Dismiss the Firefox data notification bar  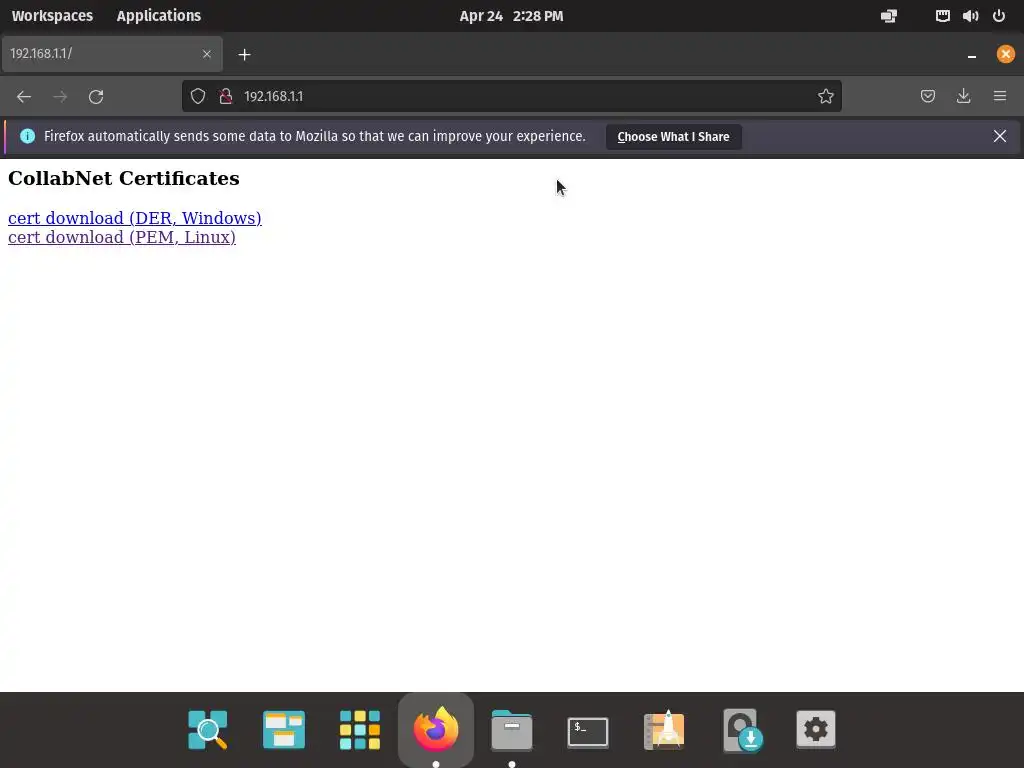click(1000, 136)
